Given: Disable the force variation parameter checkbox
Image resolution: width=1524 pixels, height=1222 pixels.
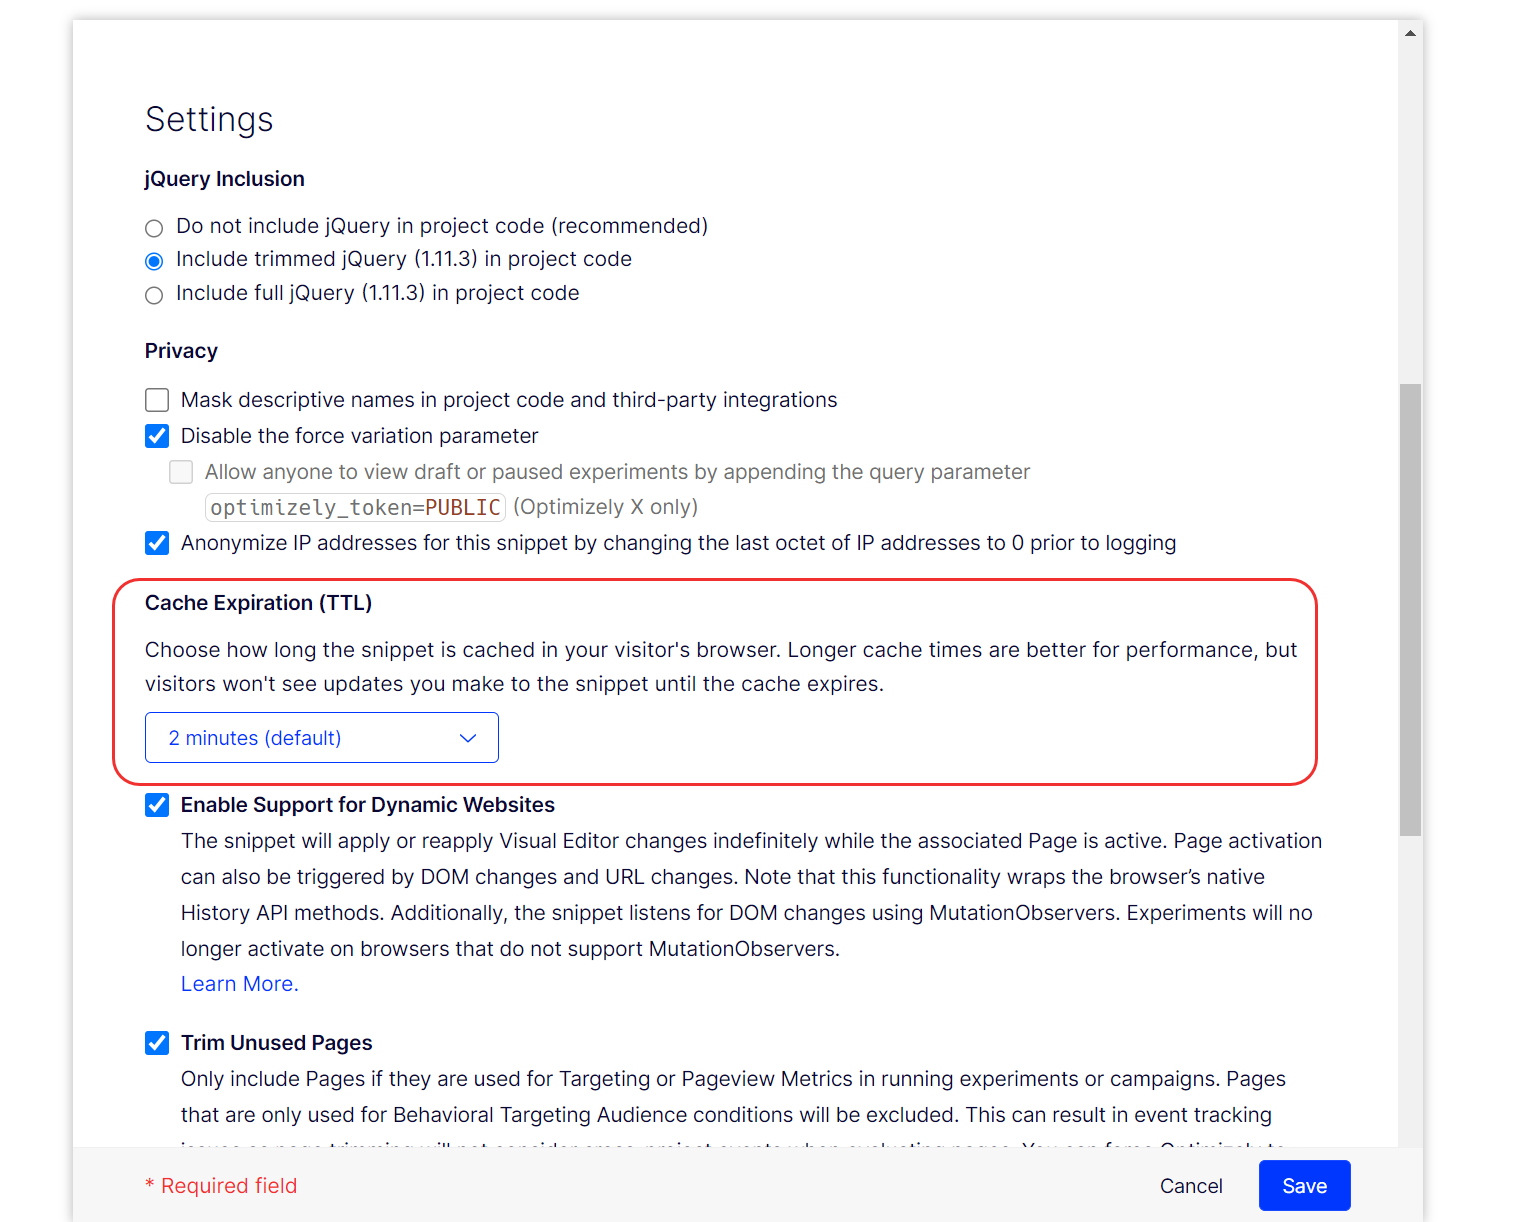Looking at the screenshot, I should point(157,436).
